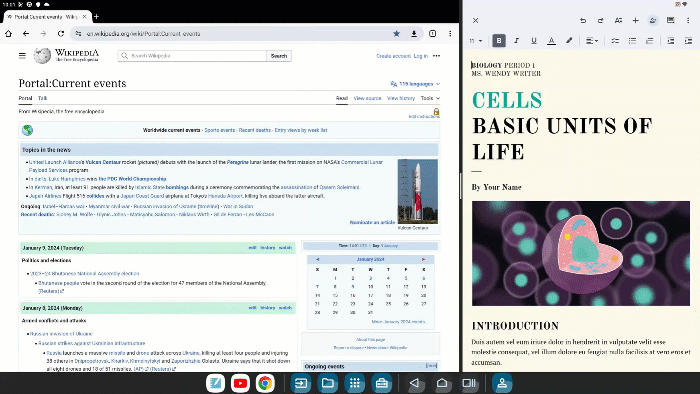Click the Wikipedia Log in link
This screenshot has width=700, height=394.
point(421,56)
